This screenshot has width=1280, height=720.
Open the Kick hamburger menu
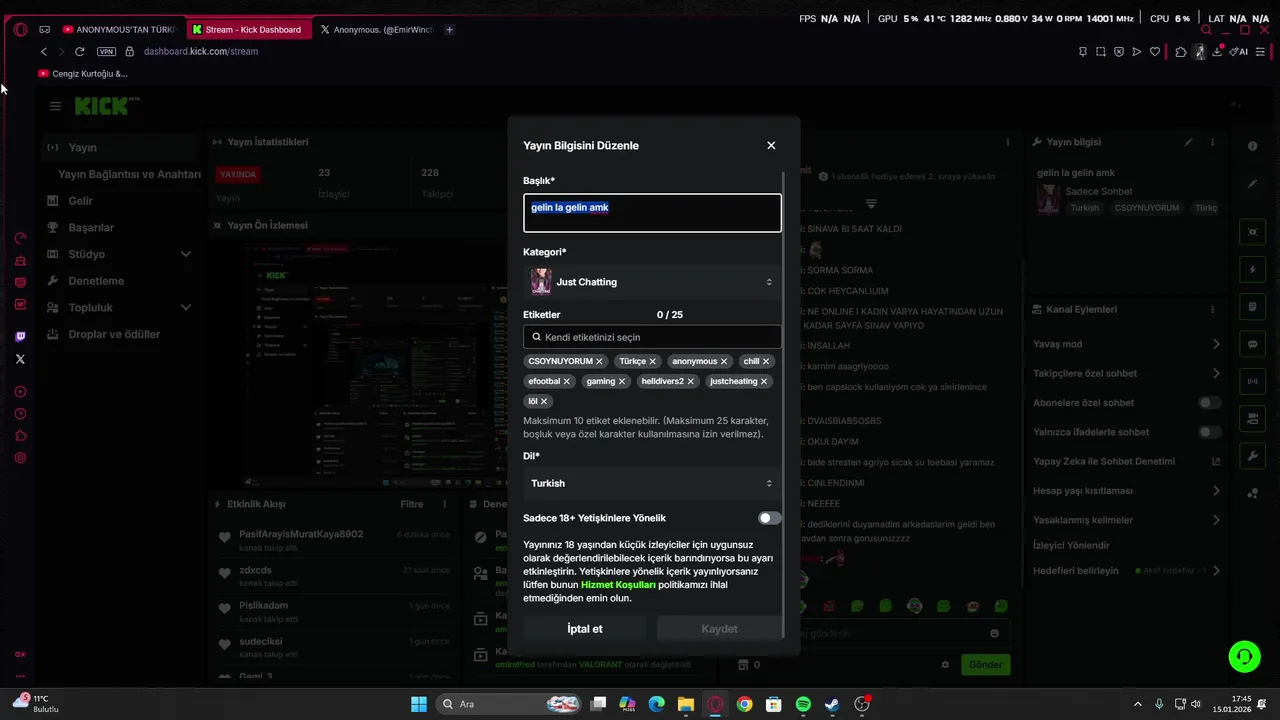click(x=55, y=106)
